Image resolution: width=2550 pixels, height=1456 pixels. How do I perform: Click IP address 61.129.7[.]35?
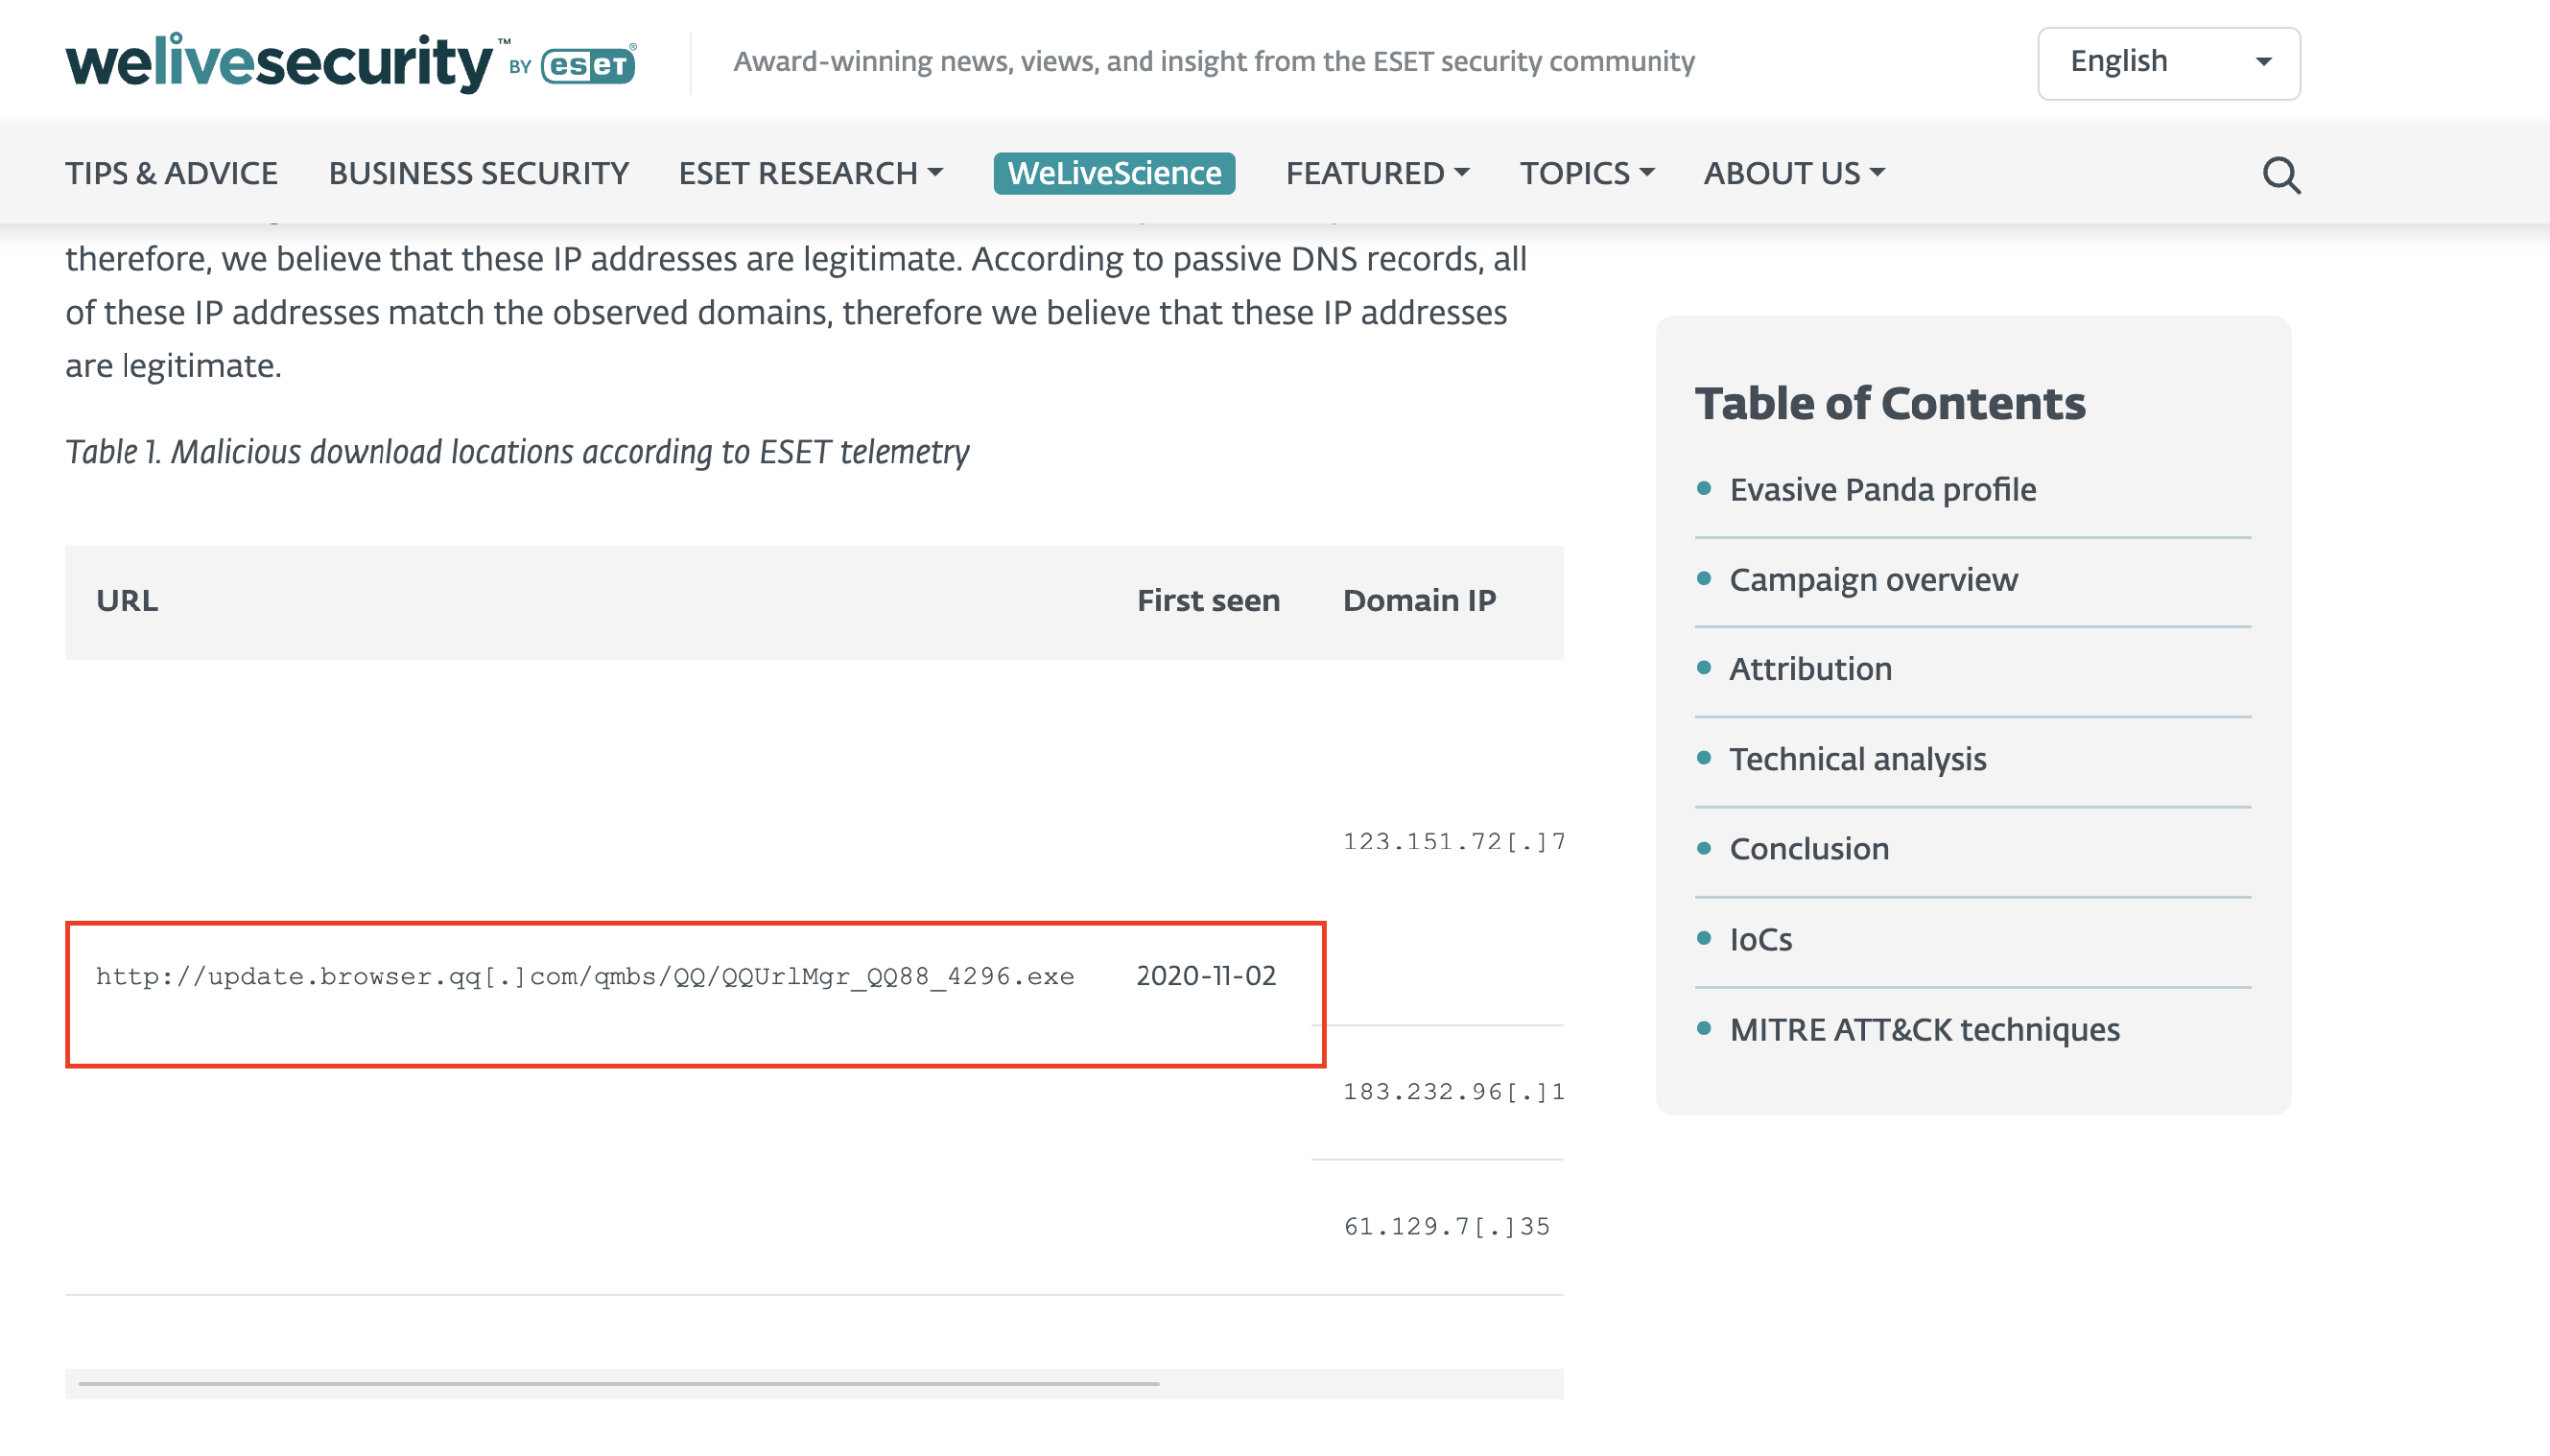pyautogui.click(x=1446, y=1227)
